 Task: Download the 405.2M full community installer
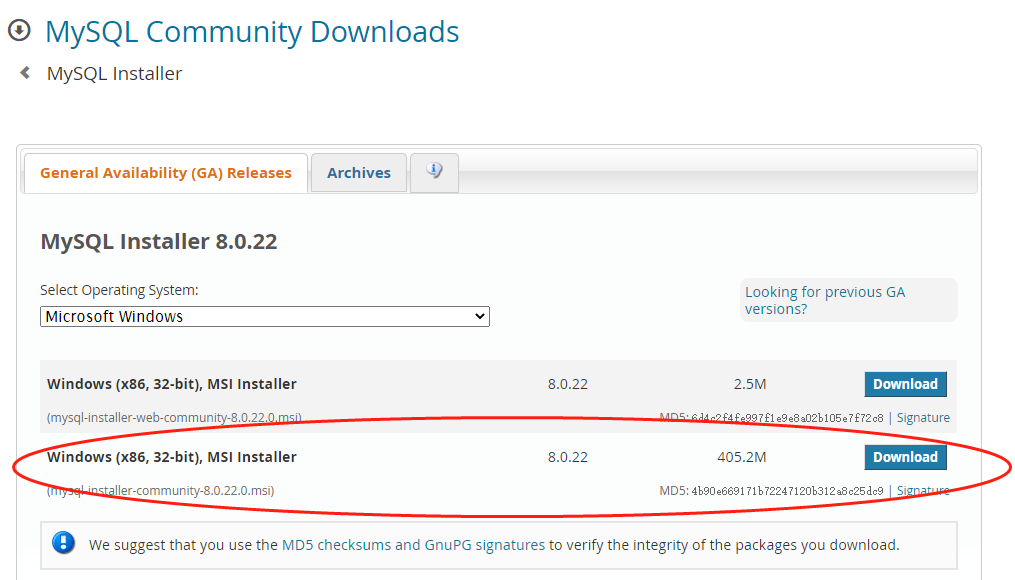tap(906, 457)
